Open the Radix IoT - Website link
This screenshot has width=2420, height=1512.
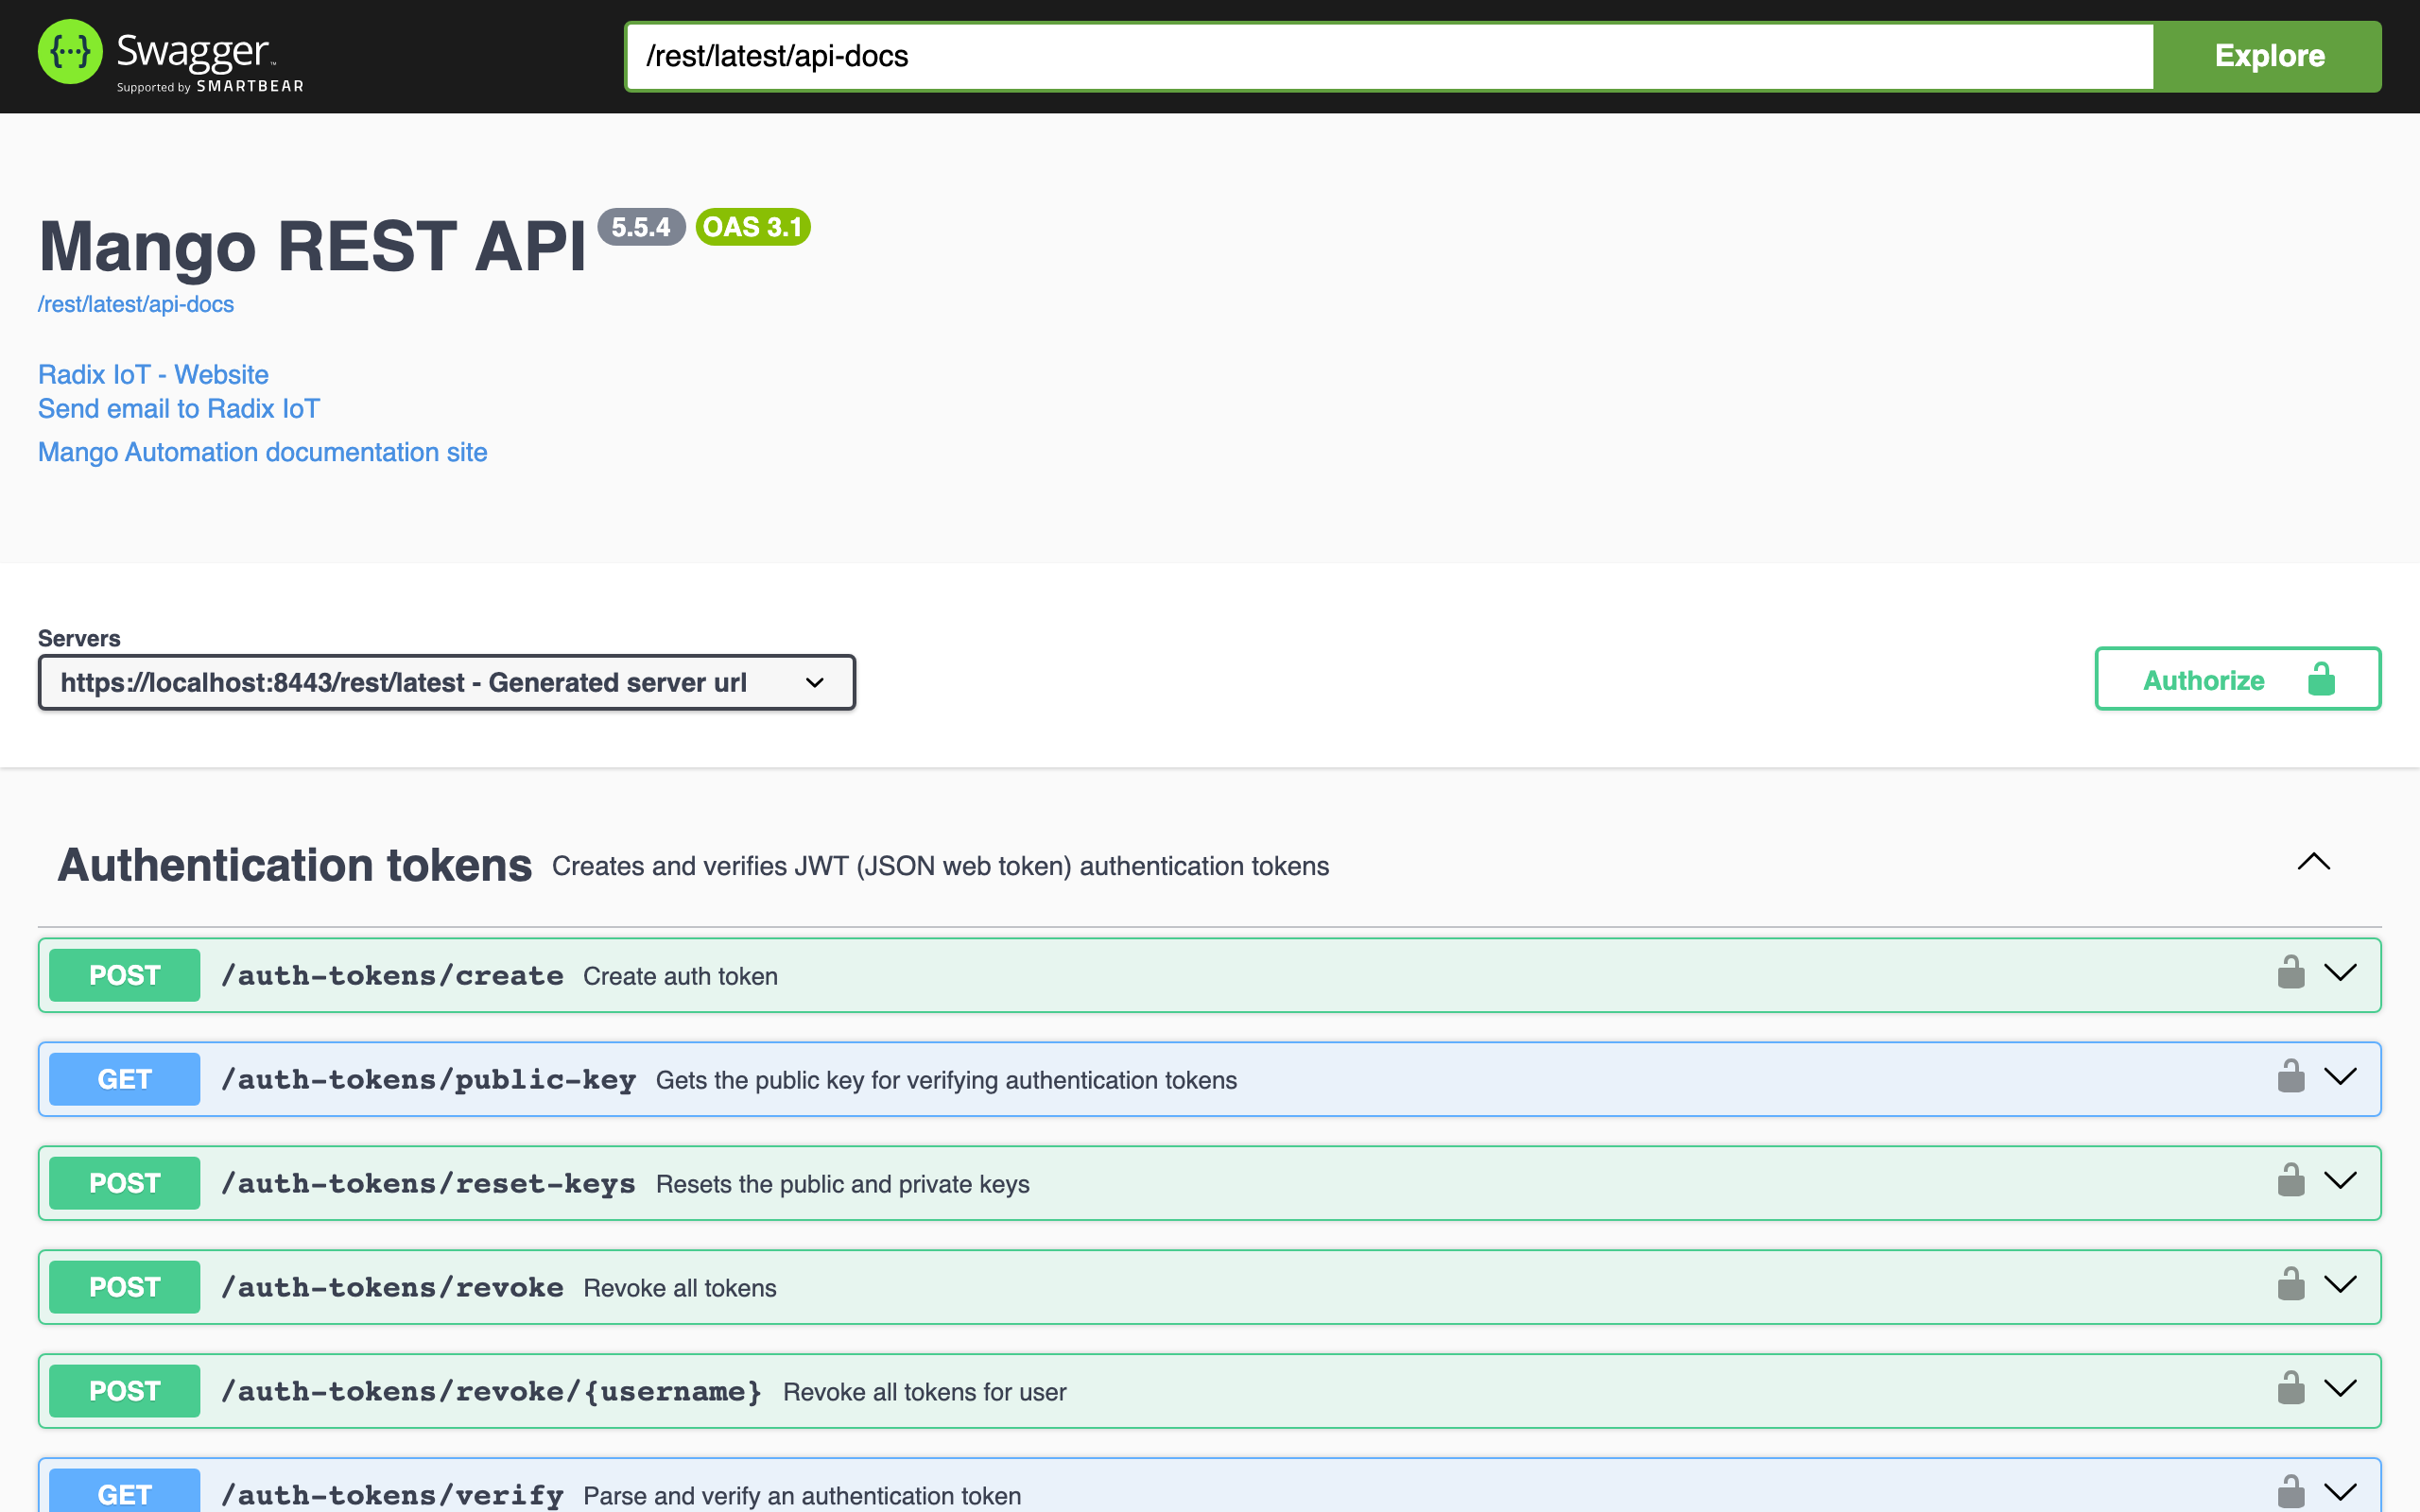coord(153,374)
